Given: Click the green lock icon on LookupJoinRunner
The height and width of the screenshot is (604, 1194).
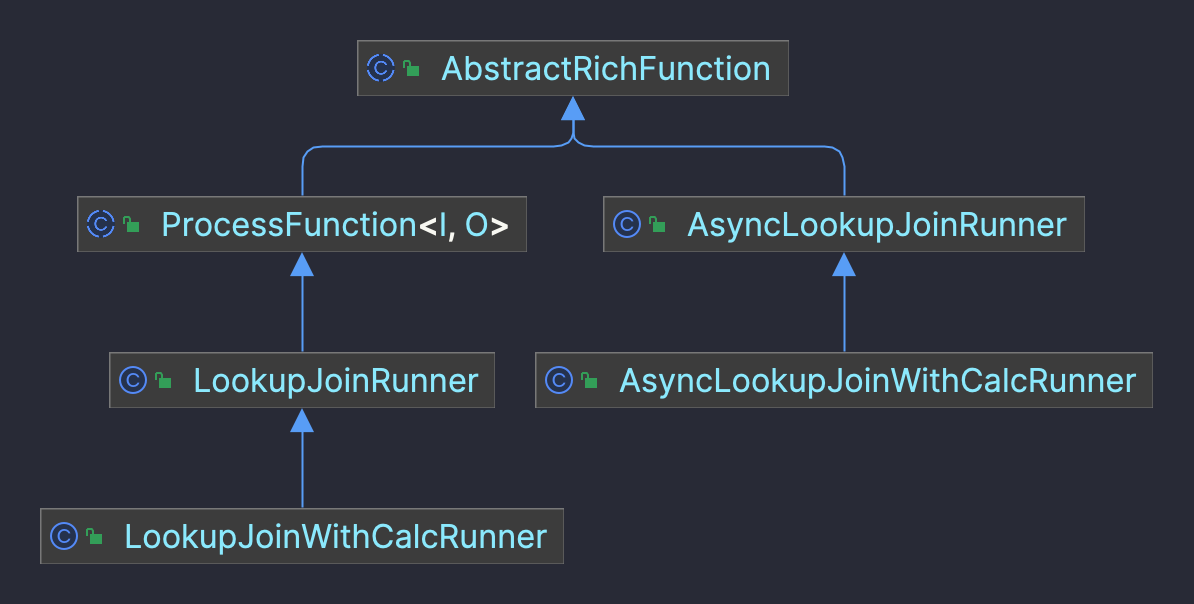Looking at the screenshot, I should point(163,380).
